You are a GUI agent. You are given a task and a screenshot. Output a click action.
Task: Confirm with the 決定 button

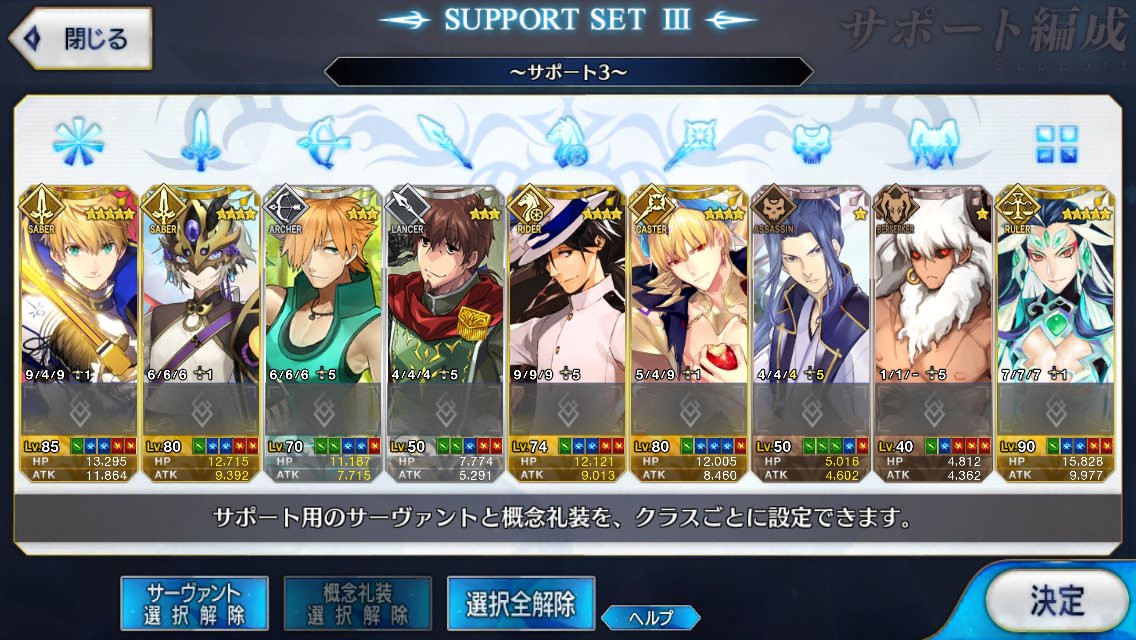click(1057, 601)
